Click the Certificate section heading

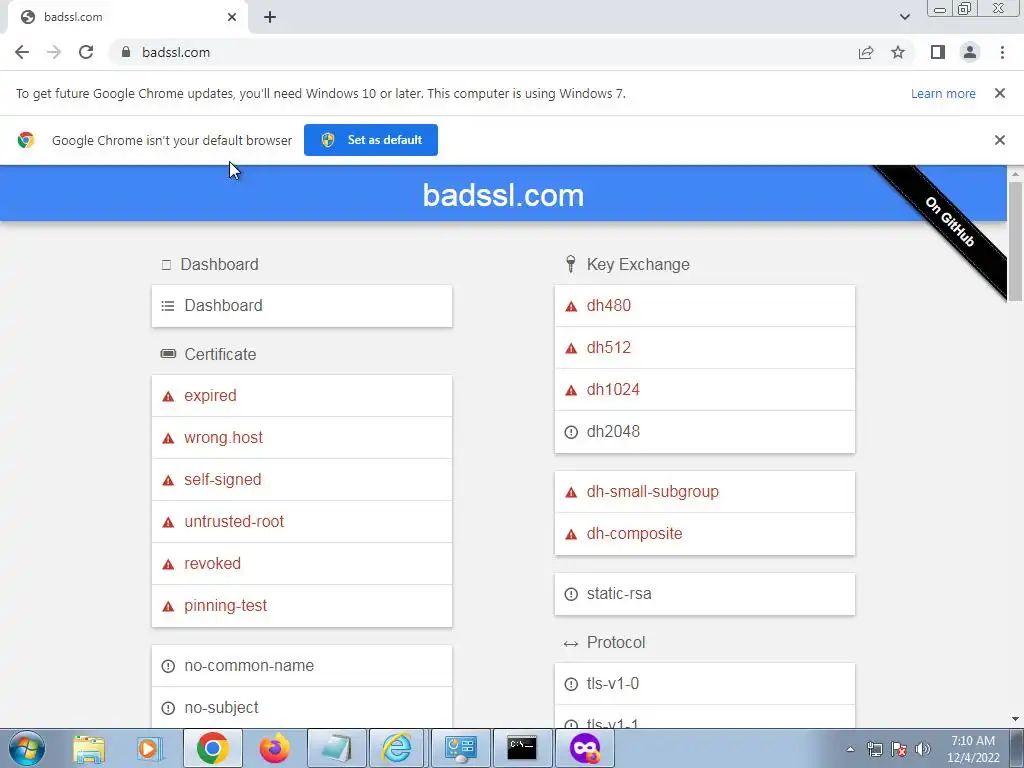(x=220, y=354)
